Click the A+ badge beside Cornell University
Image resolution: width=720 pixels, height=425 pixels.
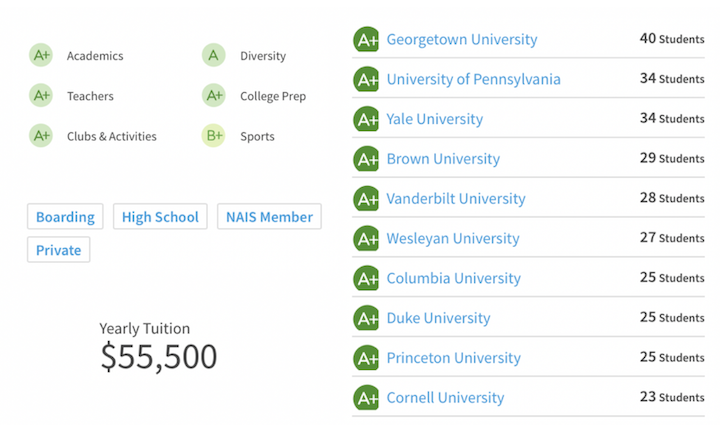(x=366, y=397)
